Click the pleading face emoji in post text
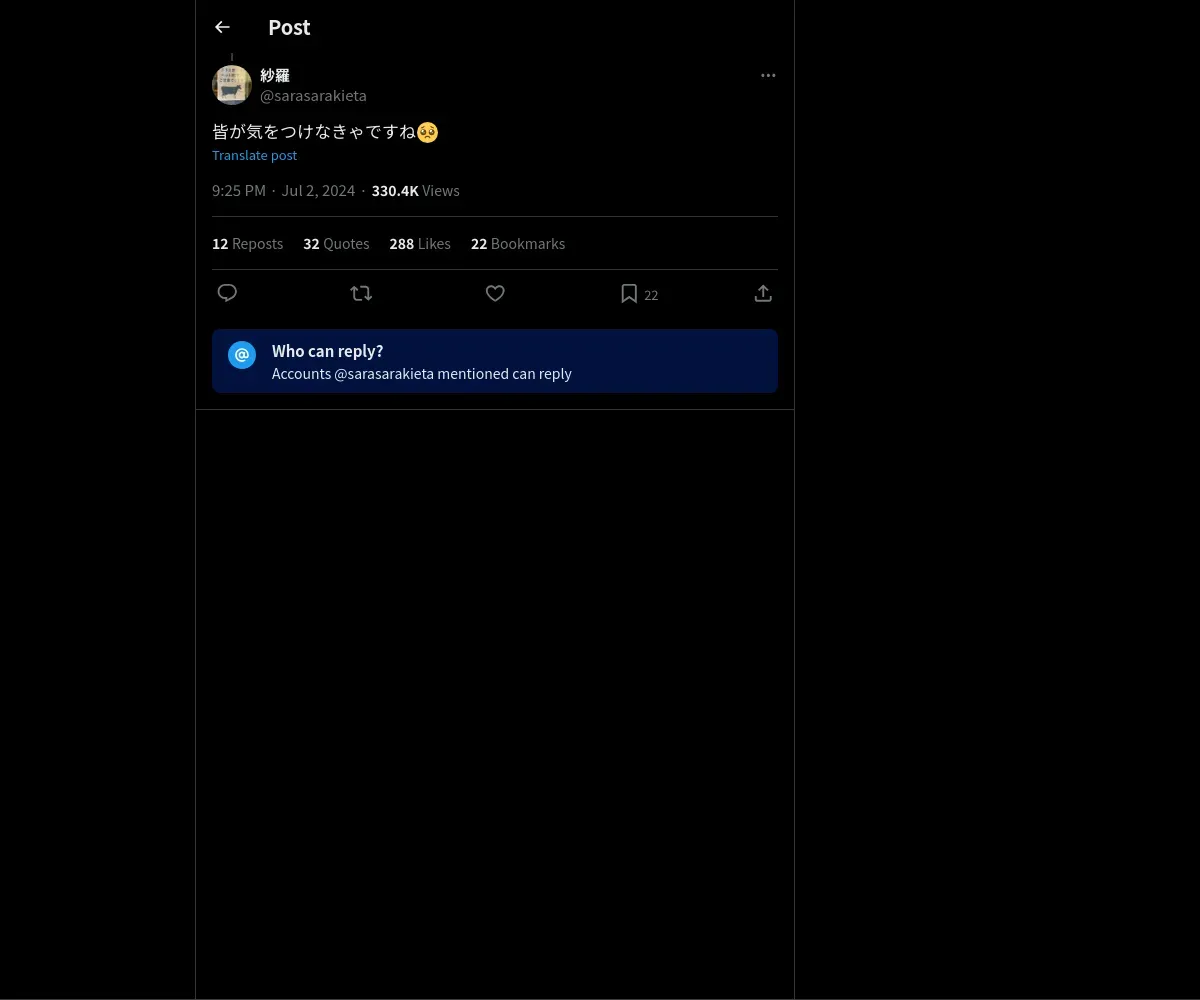The height and width of the screenshot is (1000, 1200). click(427, 132)
